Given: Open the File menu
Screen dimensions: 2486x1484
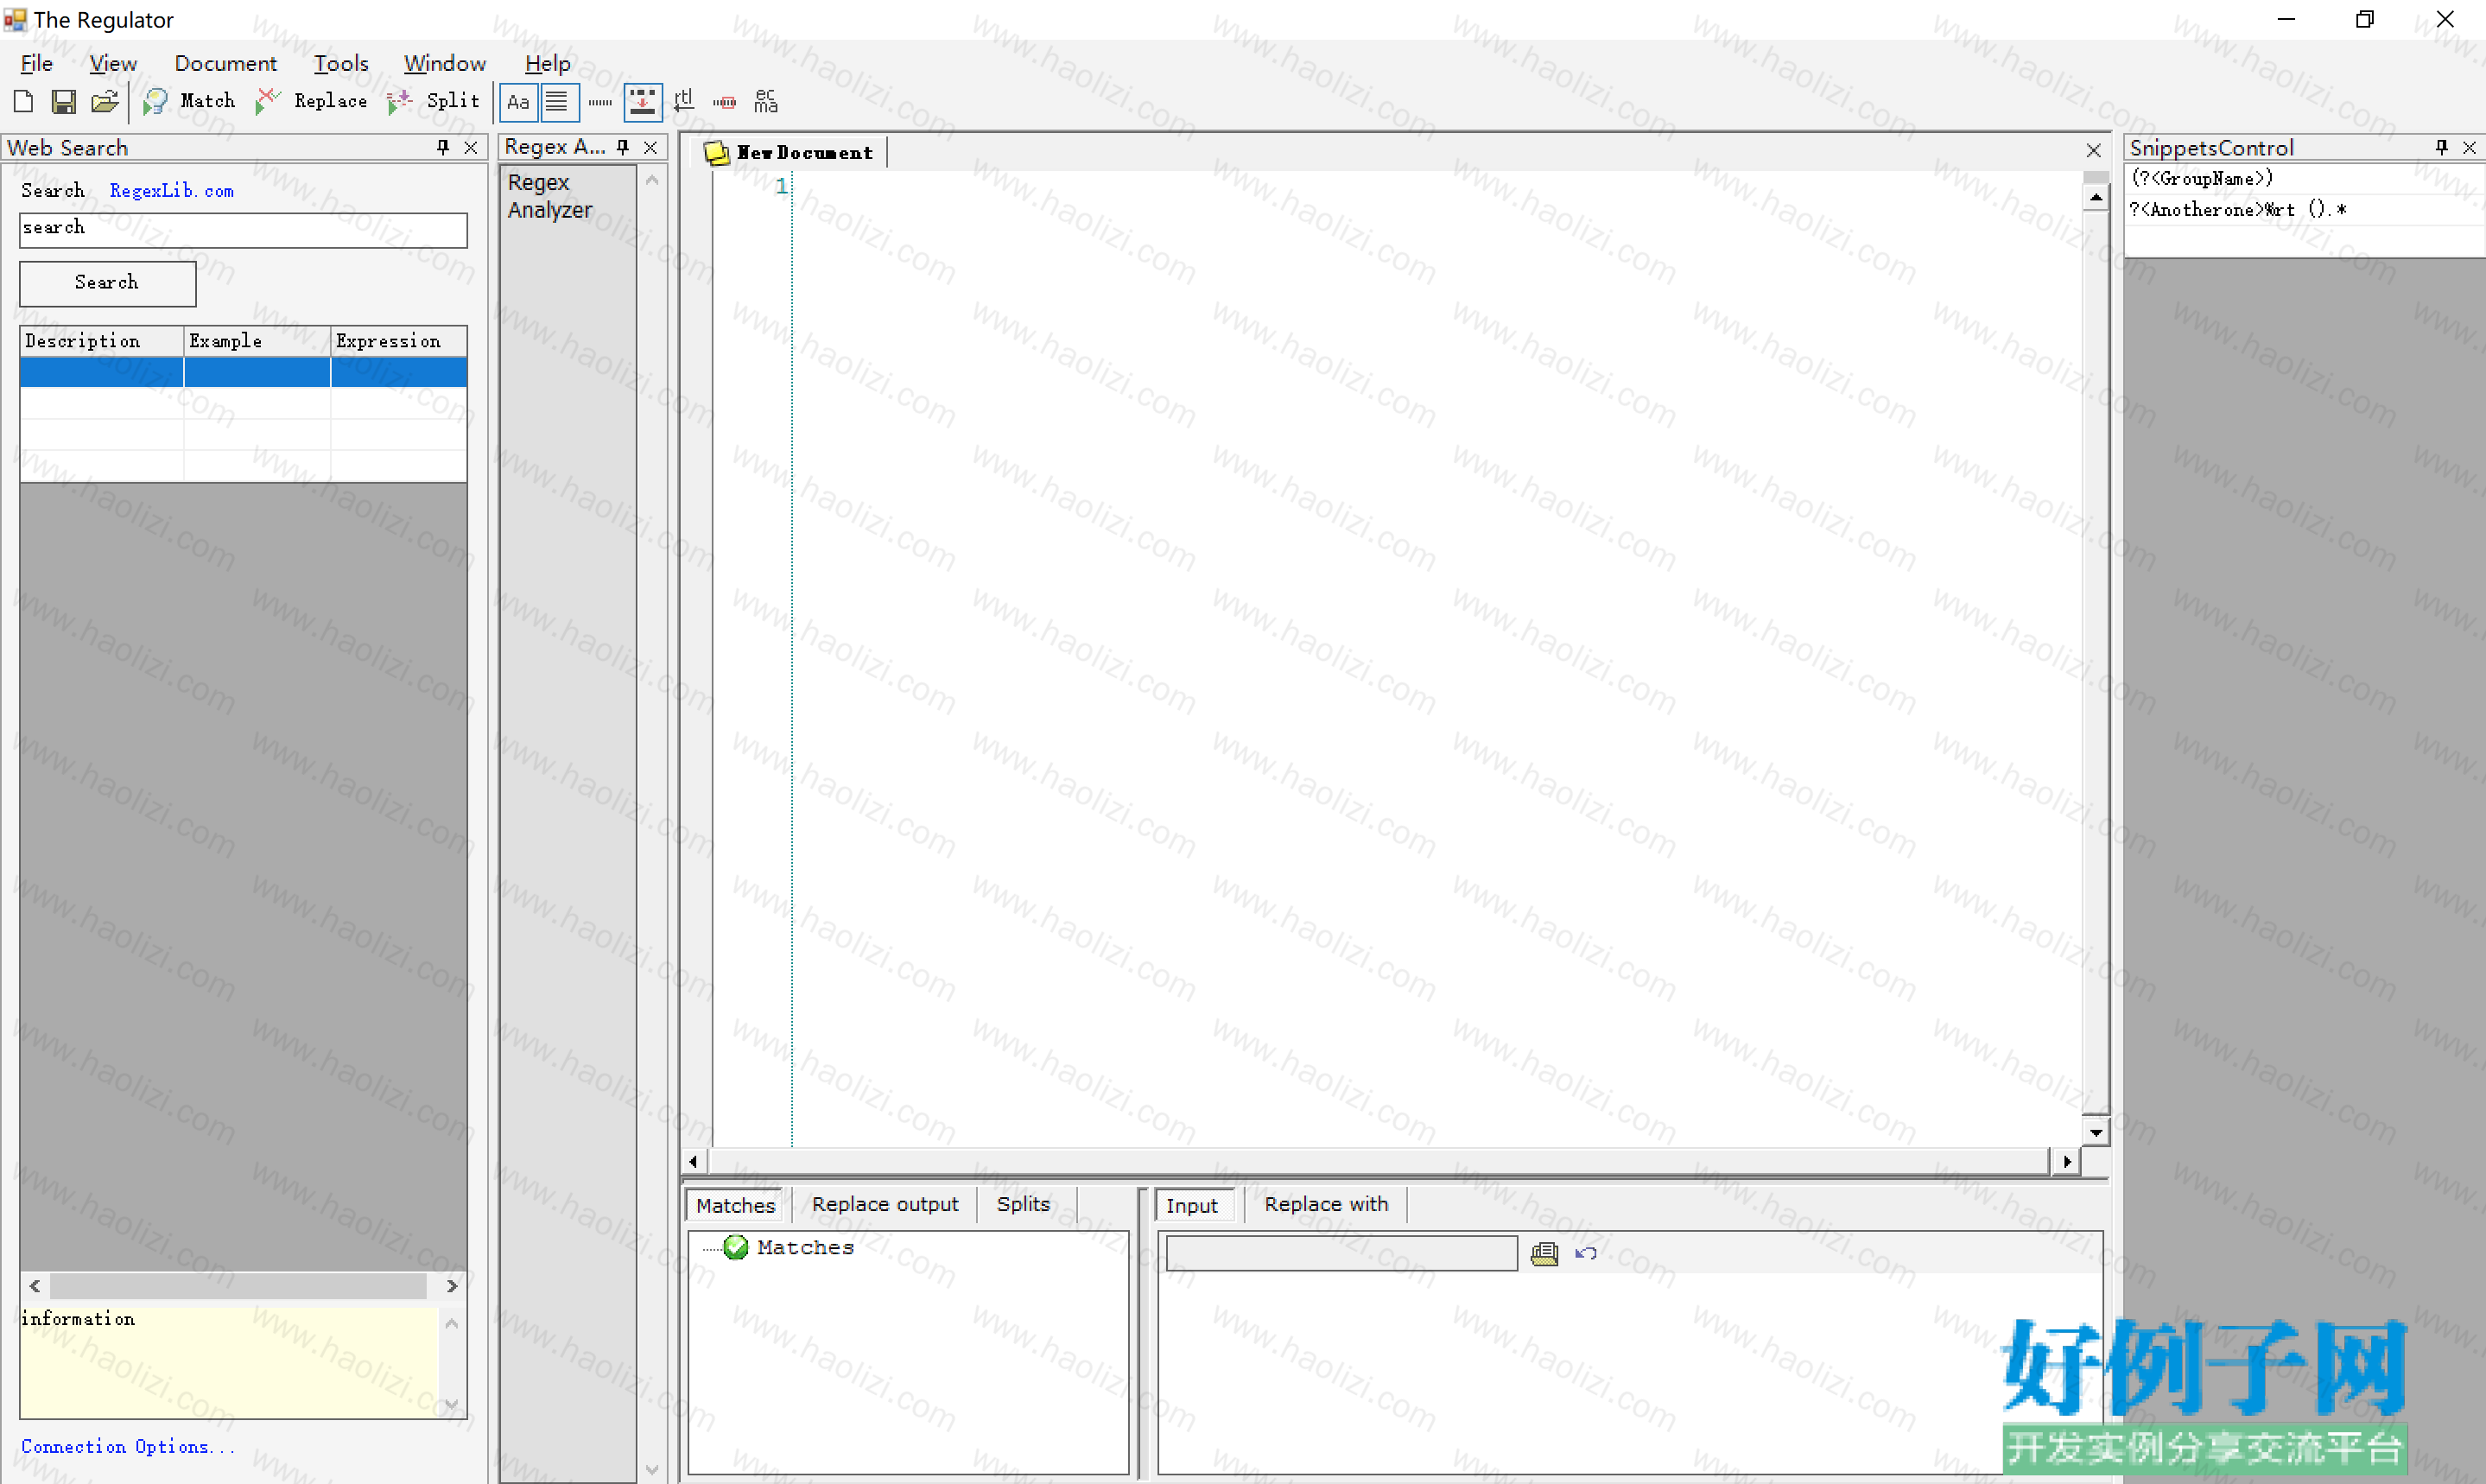Looking at the screenshot, I should (x=37, y=63).
